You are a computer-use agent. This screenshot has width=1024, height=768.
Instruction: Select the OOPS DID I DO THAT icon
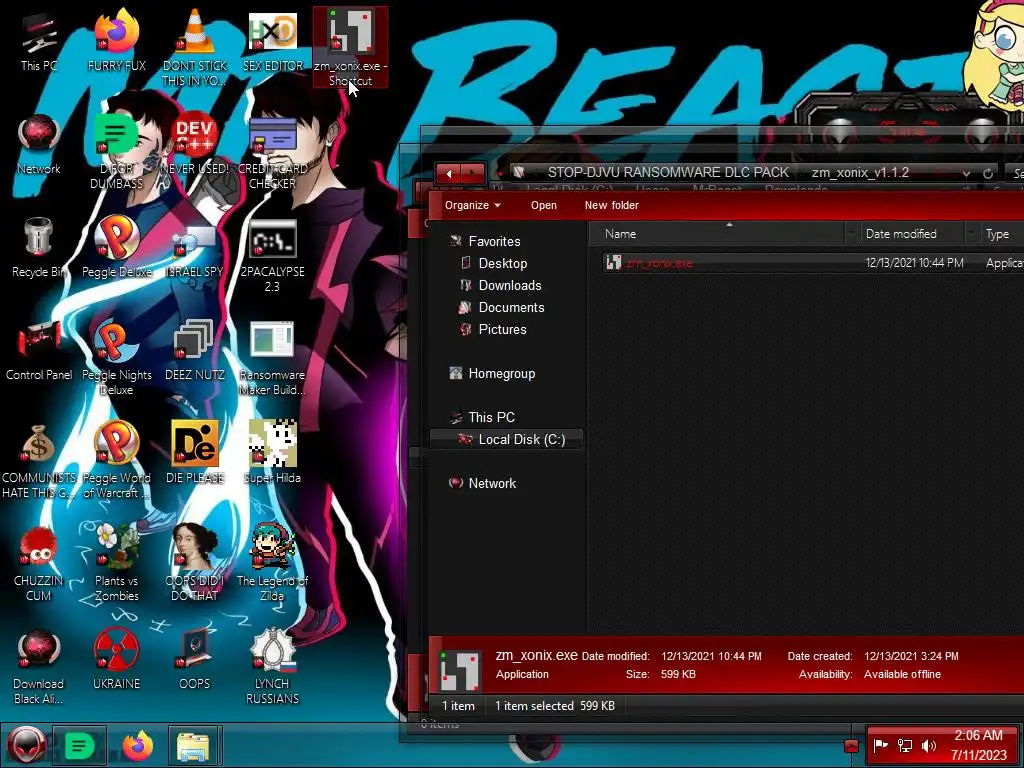[x=195, y=564]
